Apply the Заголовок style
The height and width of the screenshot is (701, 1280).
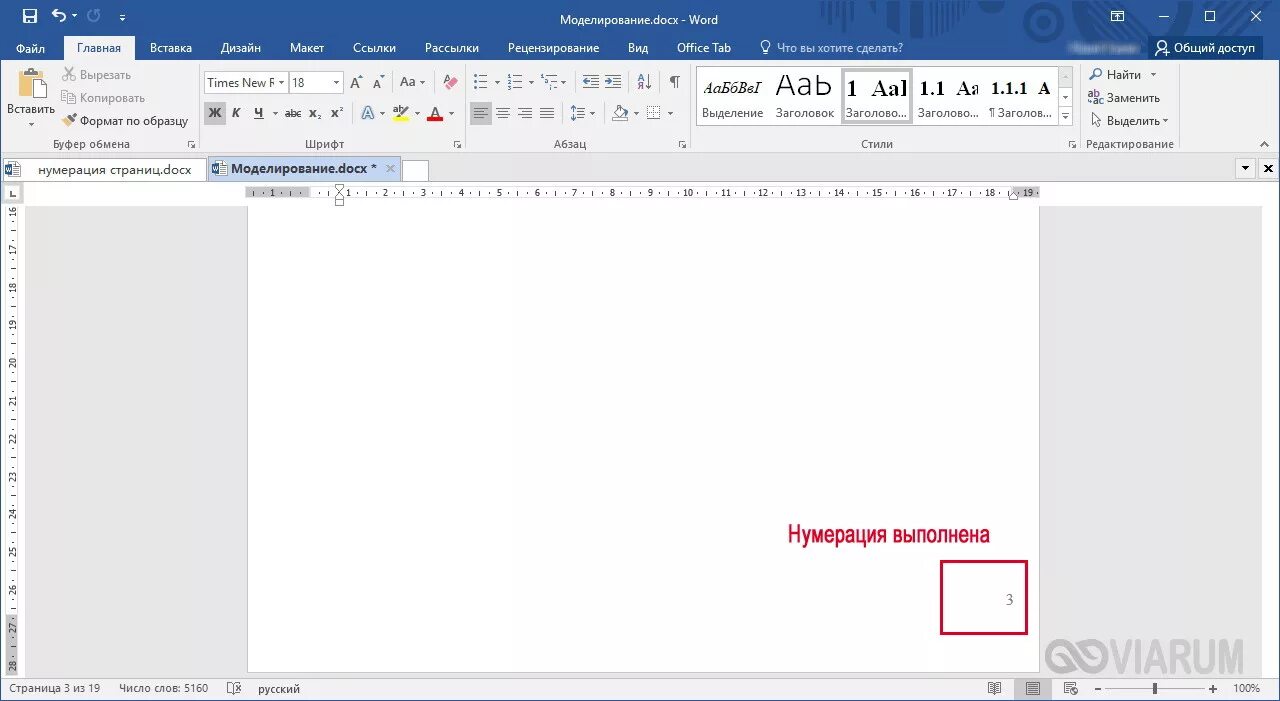[805, 97]
